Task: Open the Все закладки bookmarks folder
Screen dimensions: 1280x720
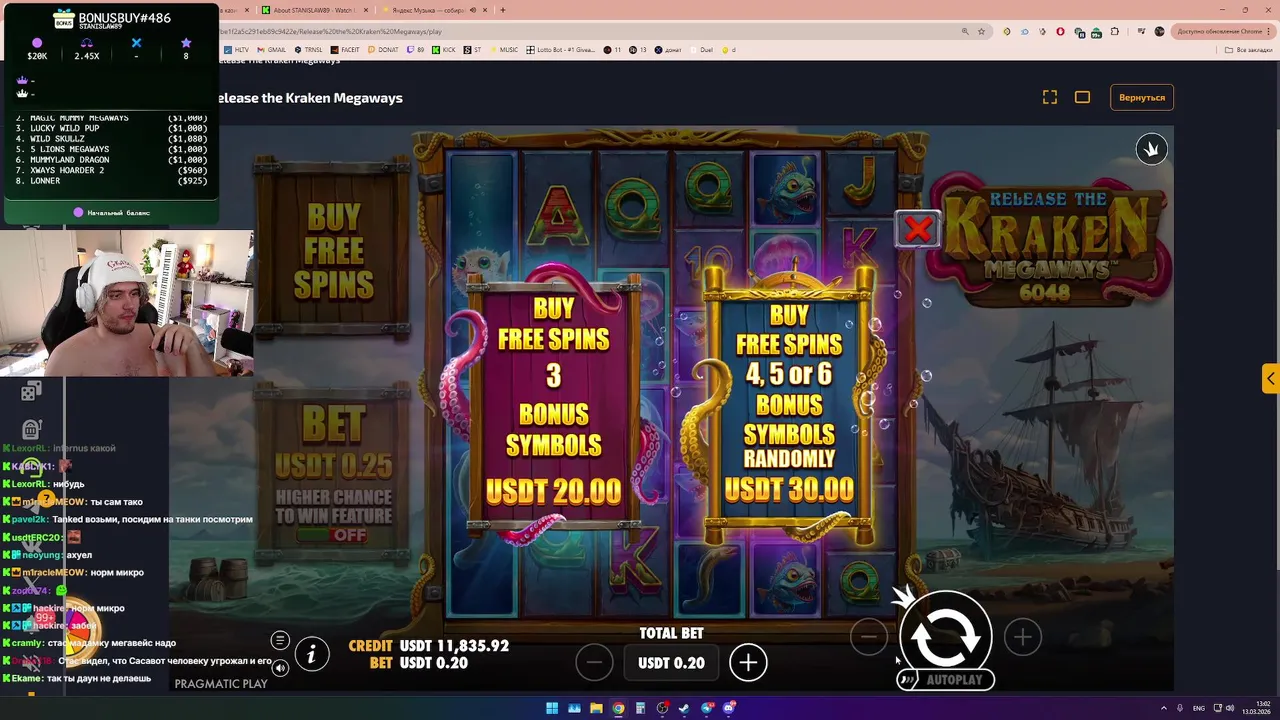Action: (1251, 49)
